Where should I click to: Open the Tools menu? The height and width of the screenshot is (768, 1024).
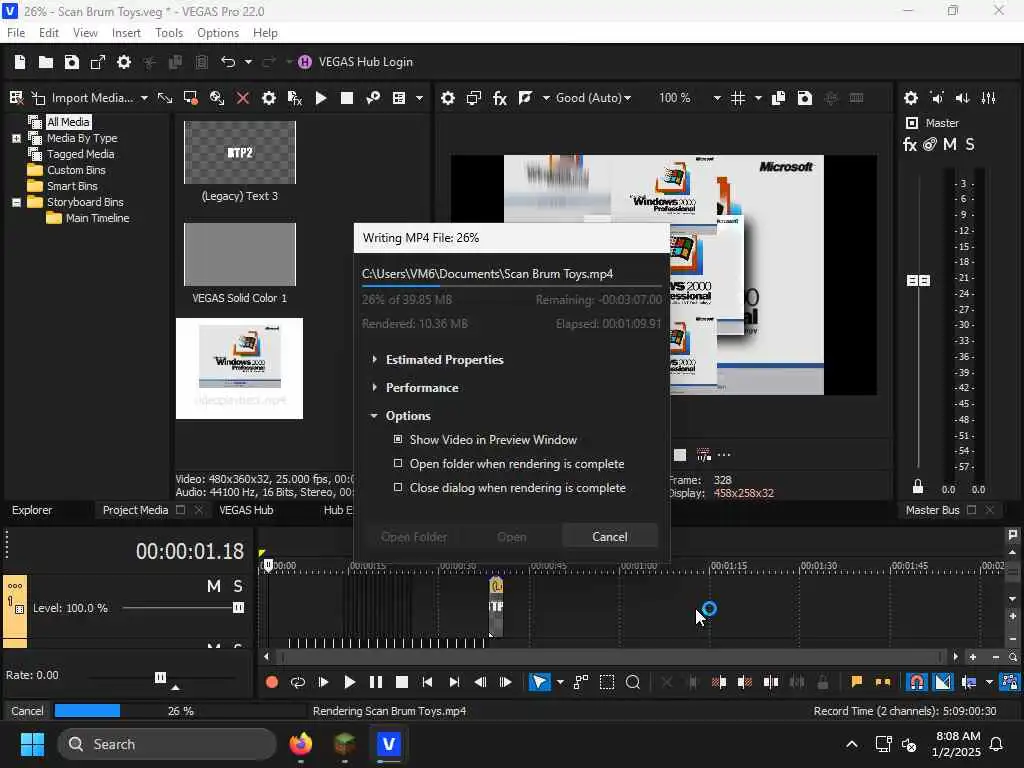(x=168, y=33)
